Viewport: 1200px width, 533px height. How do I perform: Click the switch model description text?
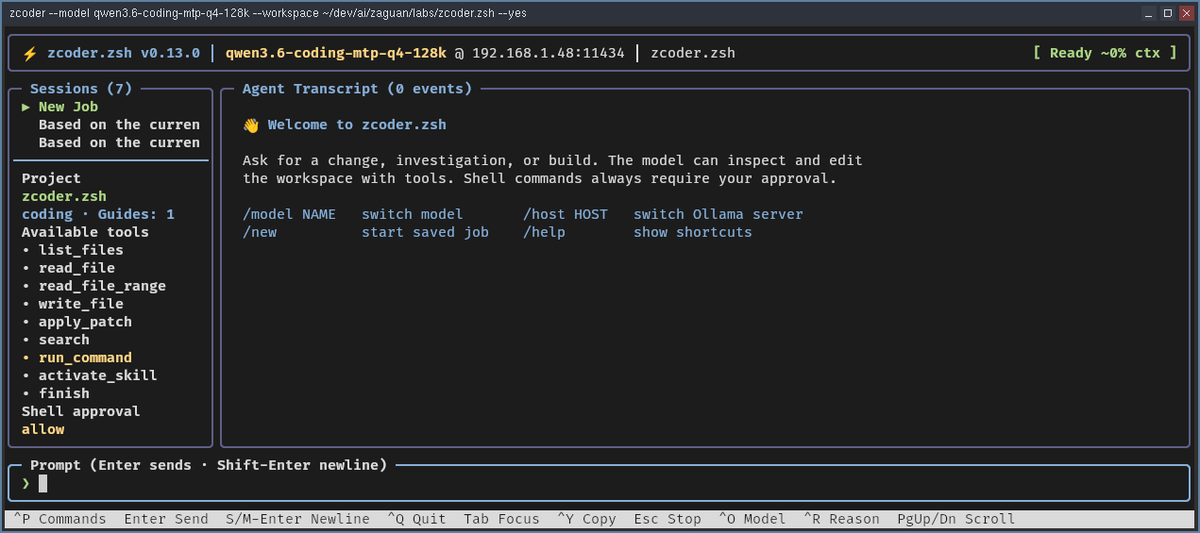click(412, 214)
